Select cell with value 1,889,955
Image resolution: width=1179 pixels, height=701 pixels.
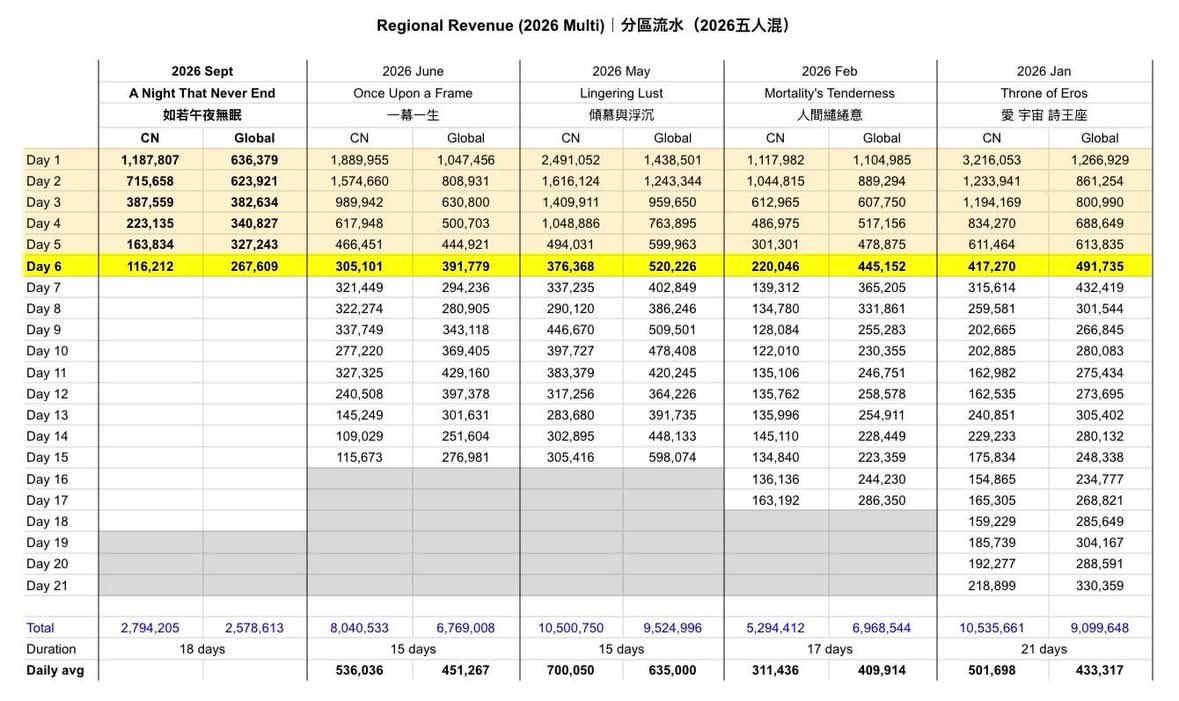[359, 160]
